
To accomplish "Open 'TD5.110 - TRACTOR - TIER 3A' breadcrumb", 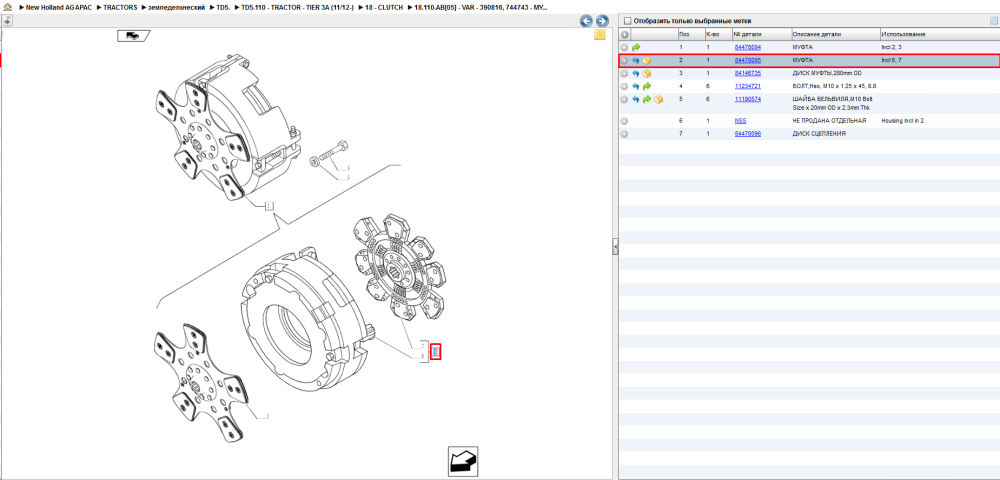I will pos(298,7).
